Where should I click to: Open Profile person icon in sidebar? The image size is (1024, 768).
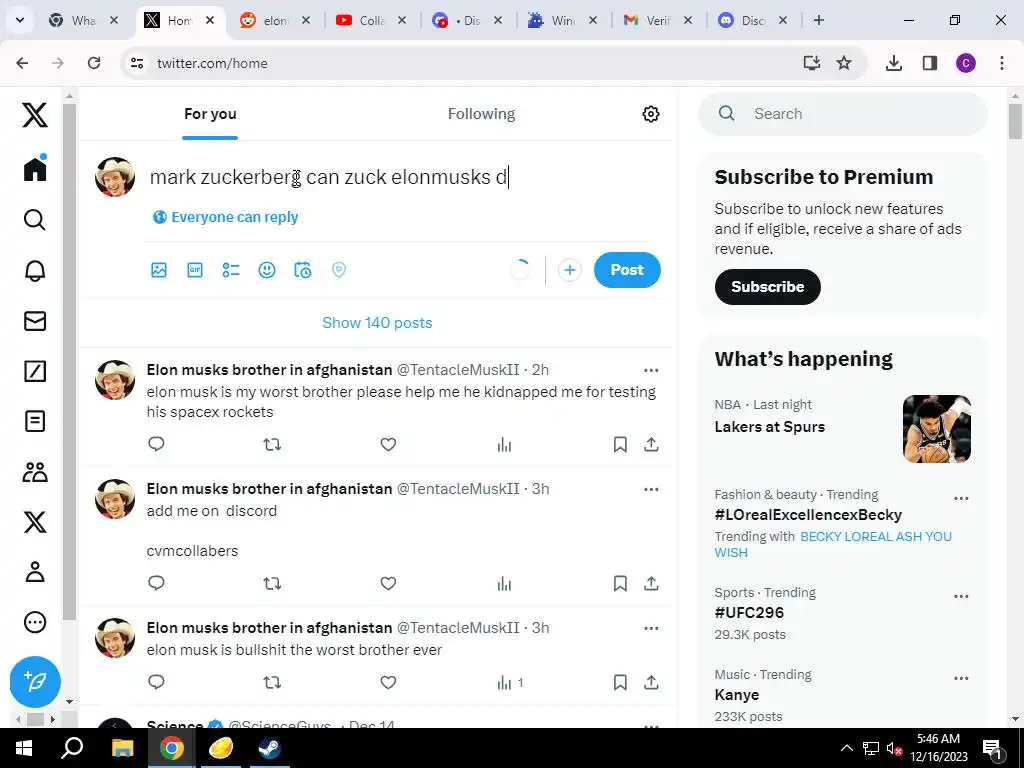[35, 571]
